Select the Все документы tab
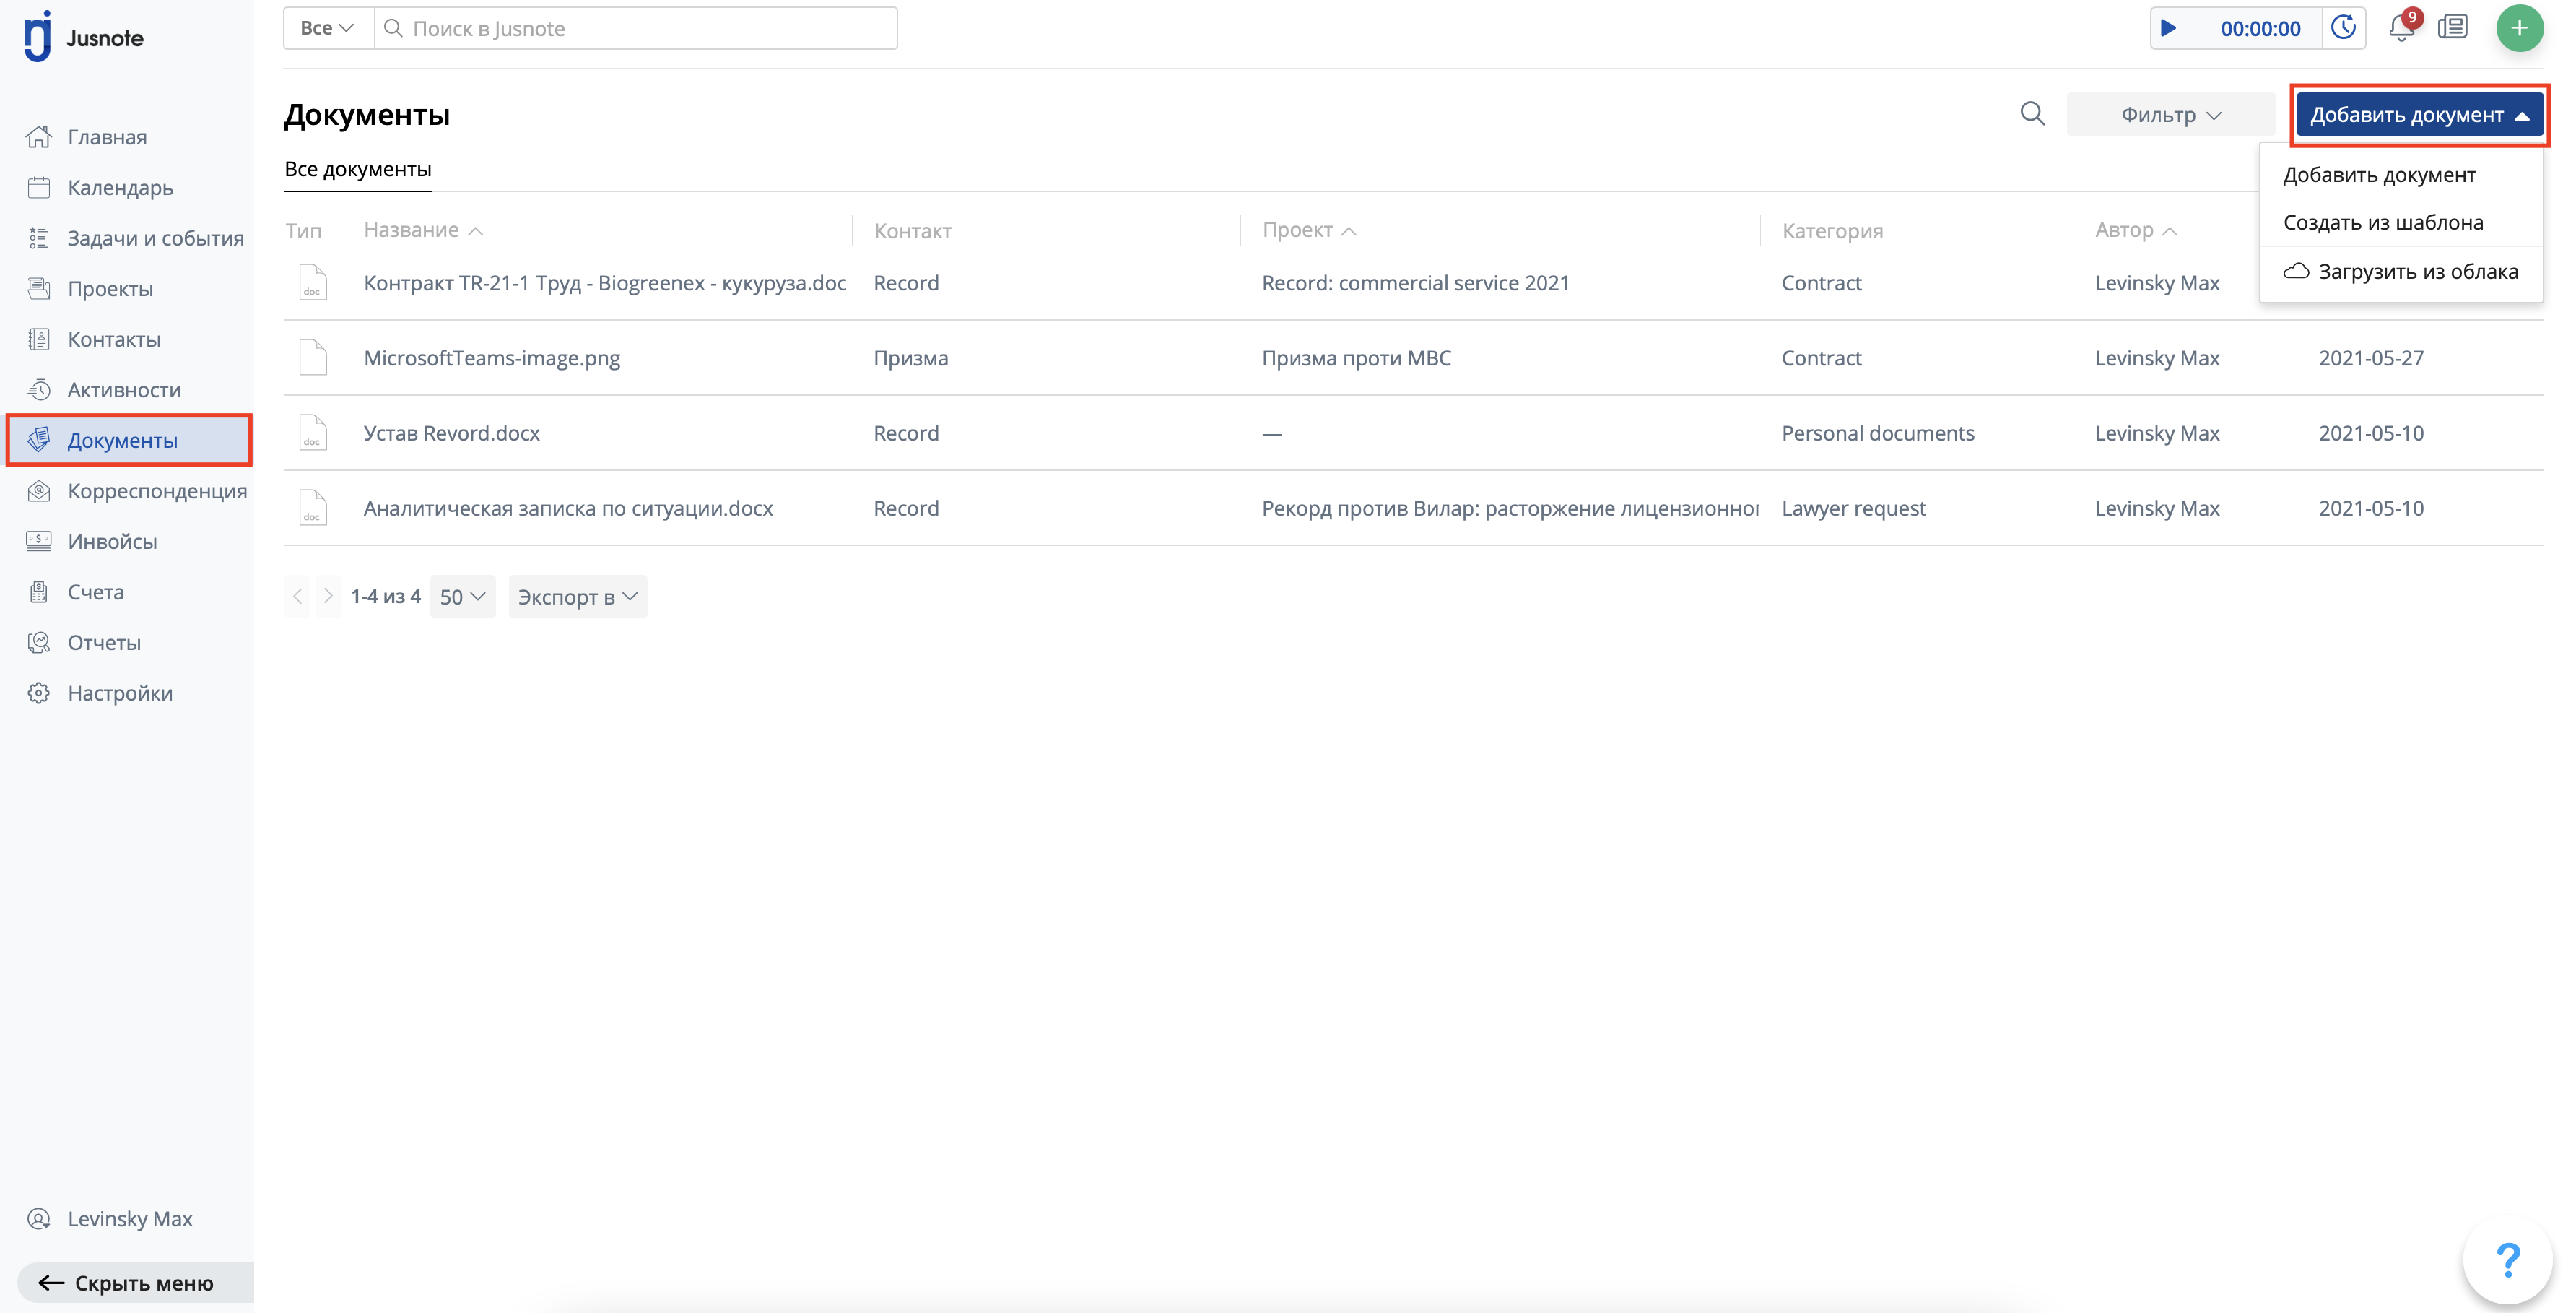Image resolution: width=2576 pixels, height=1313 pixels. [358, 169]
